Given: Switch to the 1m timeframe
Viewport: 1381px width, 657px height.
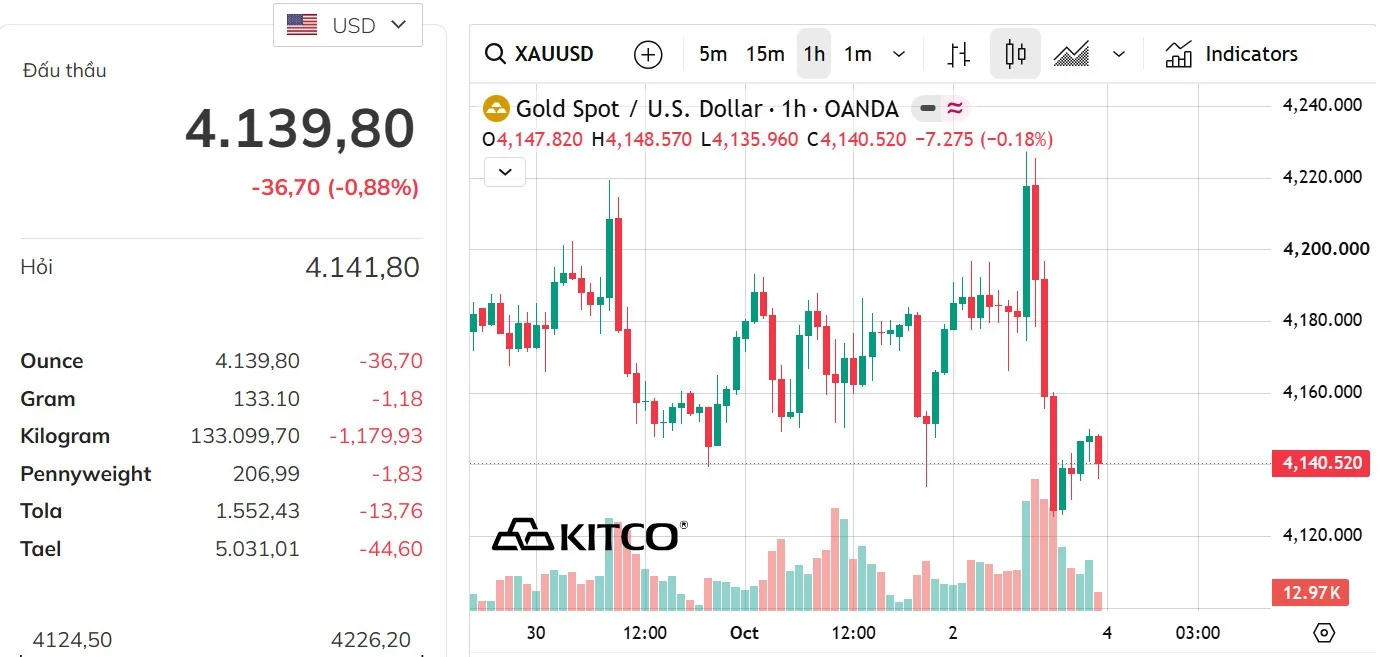Looking at the screenshot, I should click(858, 54).
